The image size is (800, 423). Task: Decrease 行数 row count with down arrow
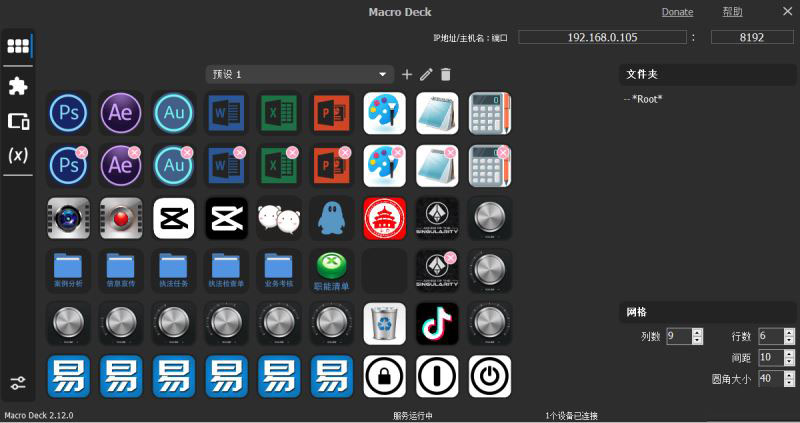791,341
